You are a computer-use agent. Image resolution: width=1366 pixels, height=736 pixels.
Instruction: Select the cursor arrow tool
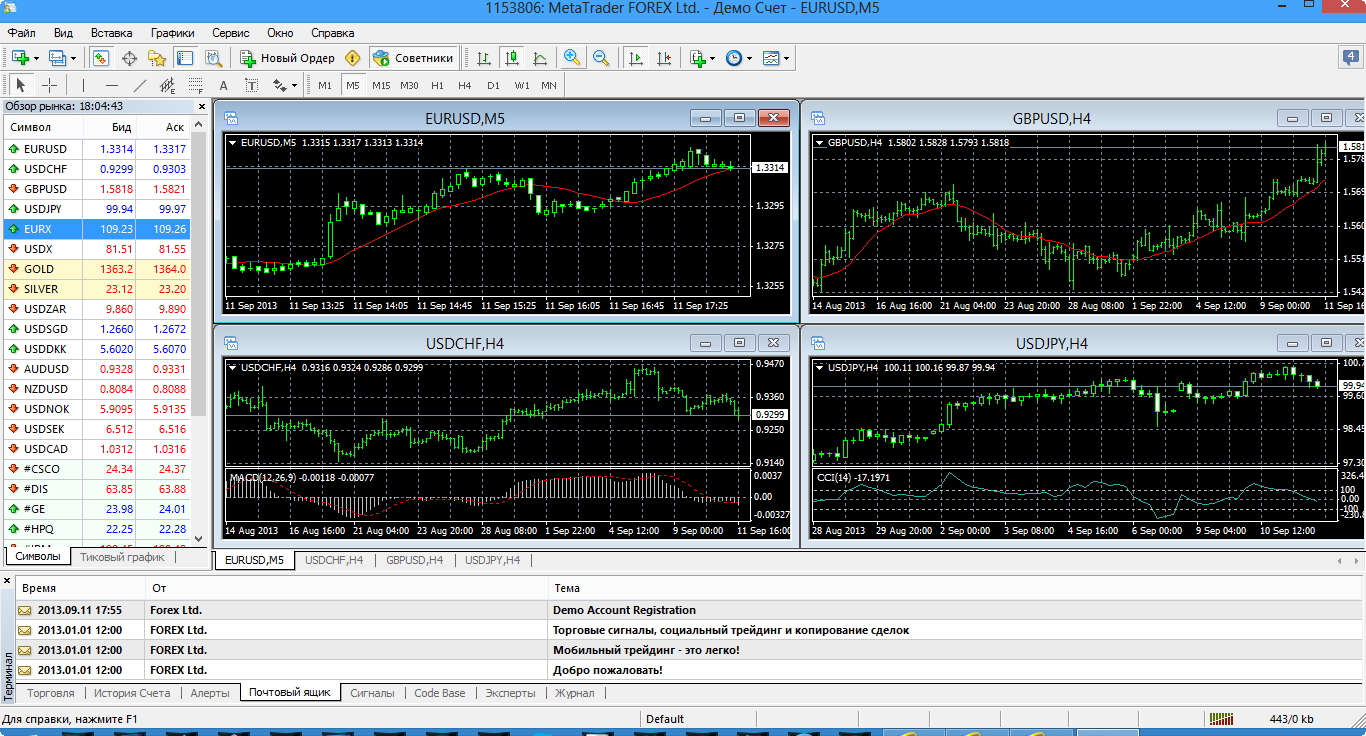21,85
